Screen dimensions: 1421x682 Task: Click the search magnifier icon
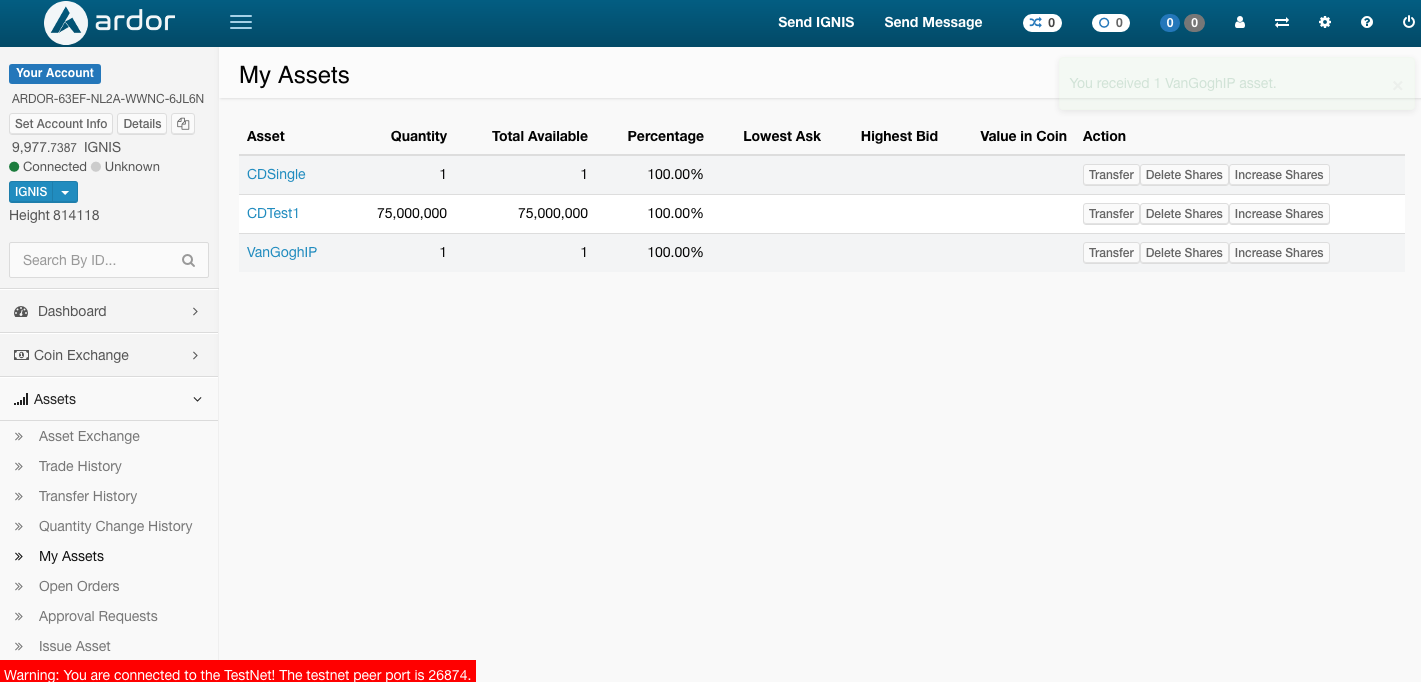pyautogui.click(x=188, y=260)
